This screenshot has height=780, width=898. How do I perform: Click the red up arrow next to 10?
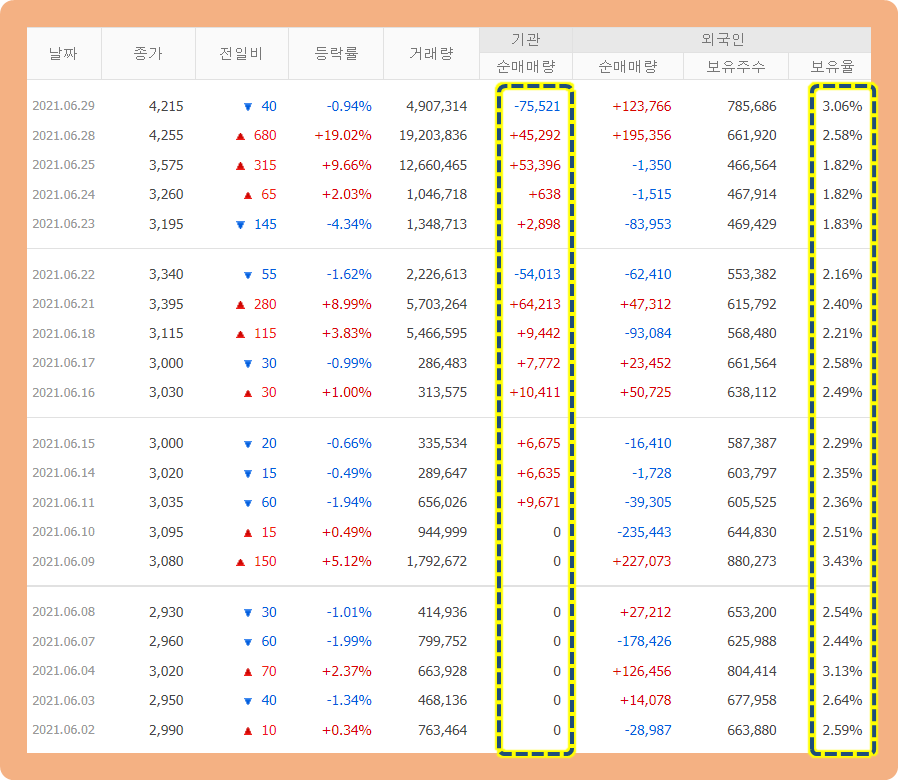pyautogui.click(x=248, y=731)
